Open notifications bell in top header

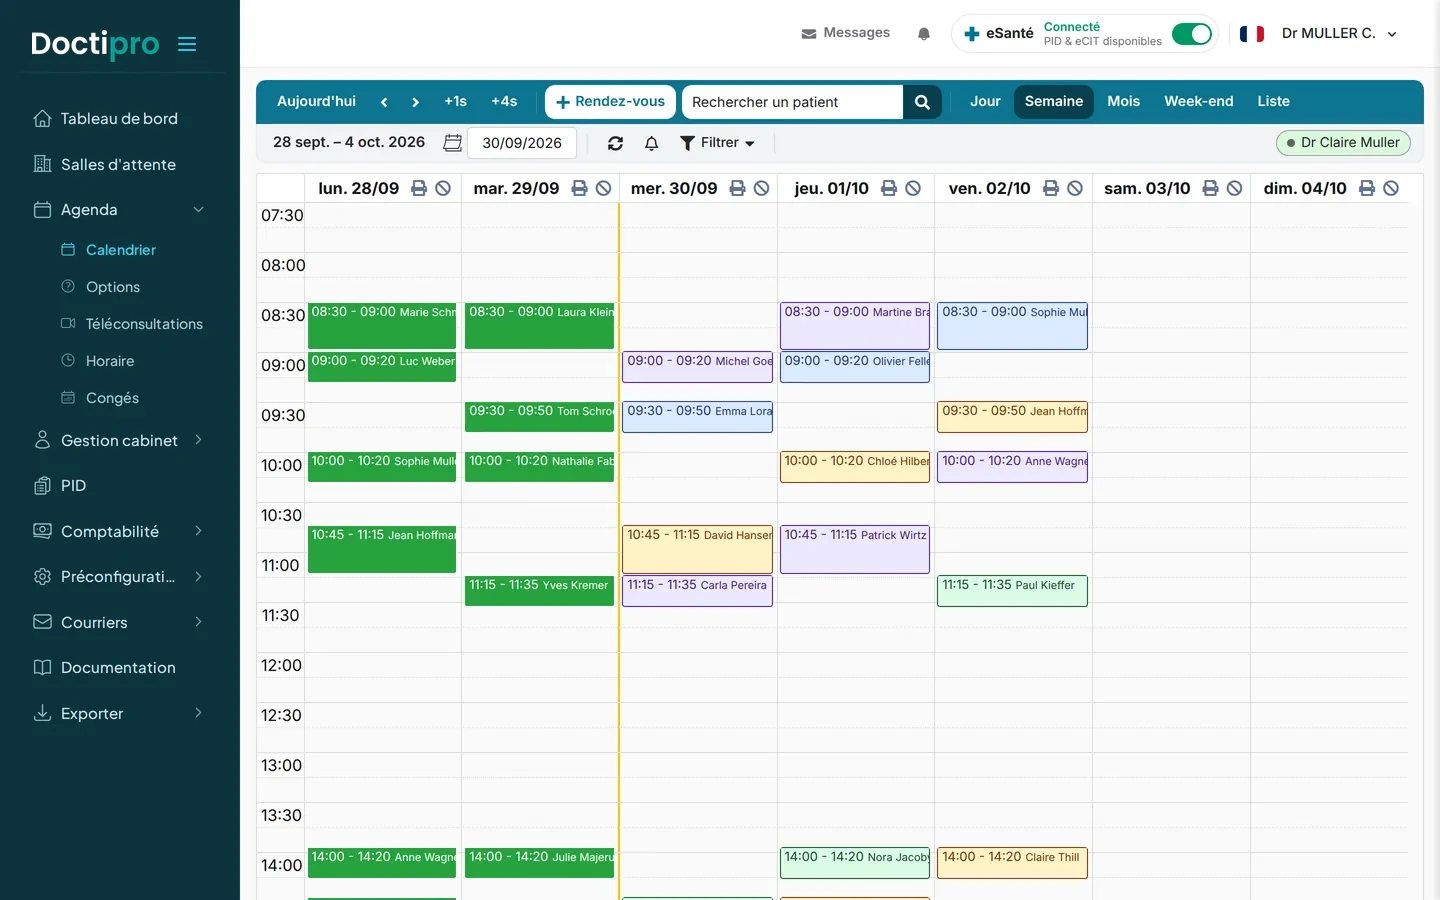click(x=924, y=34)
